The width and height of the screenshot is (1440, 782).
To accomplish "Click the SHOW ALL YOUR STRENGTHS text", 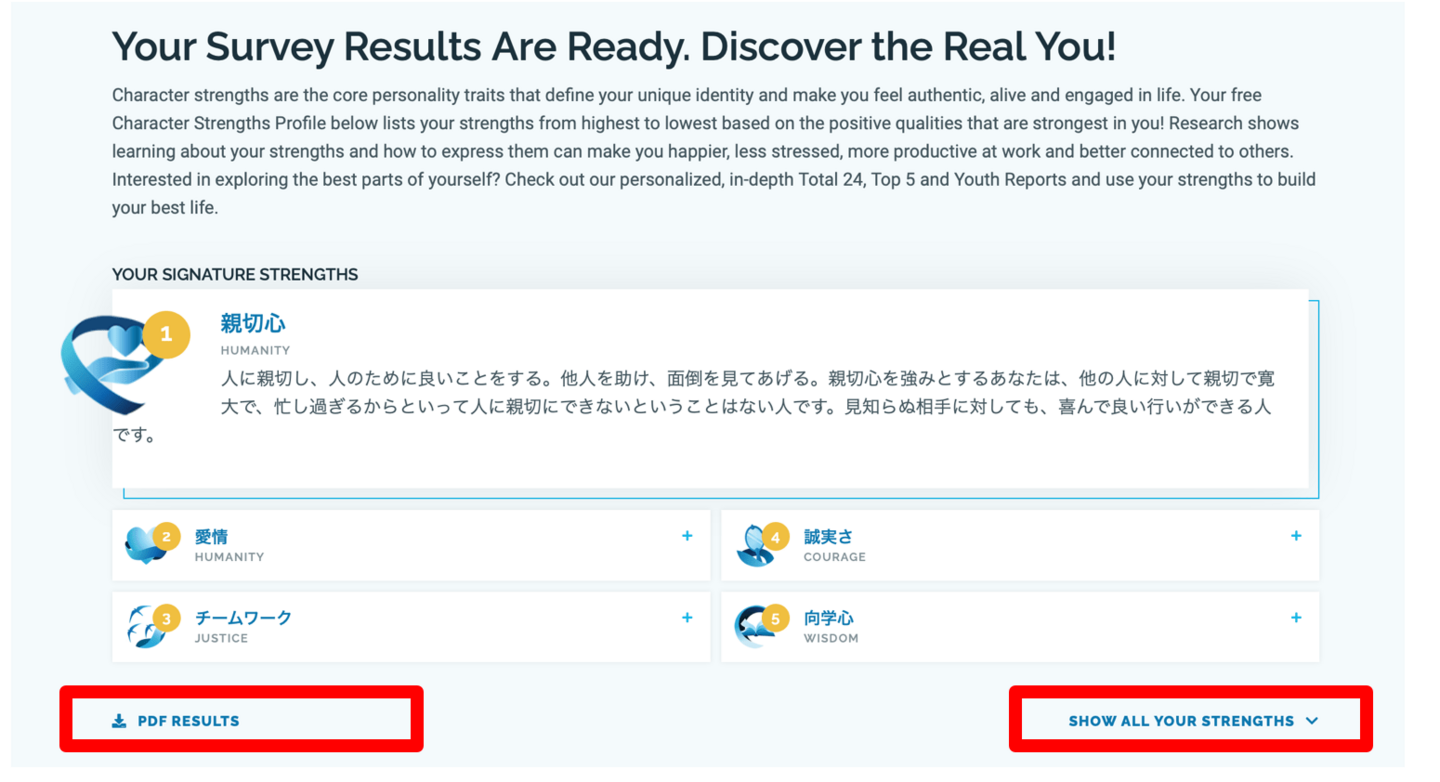I will pyautogui.click(x=1181, y=721).
